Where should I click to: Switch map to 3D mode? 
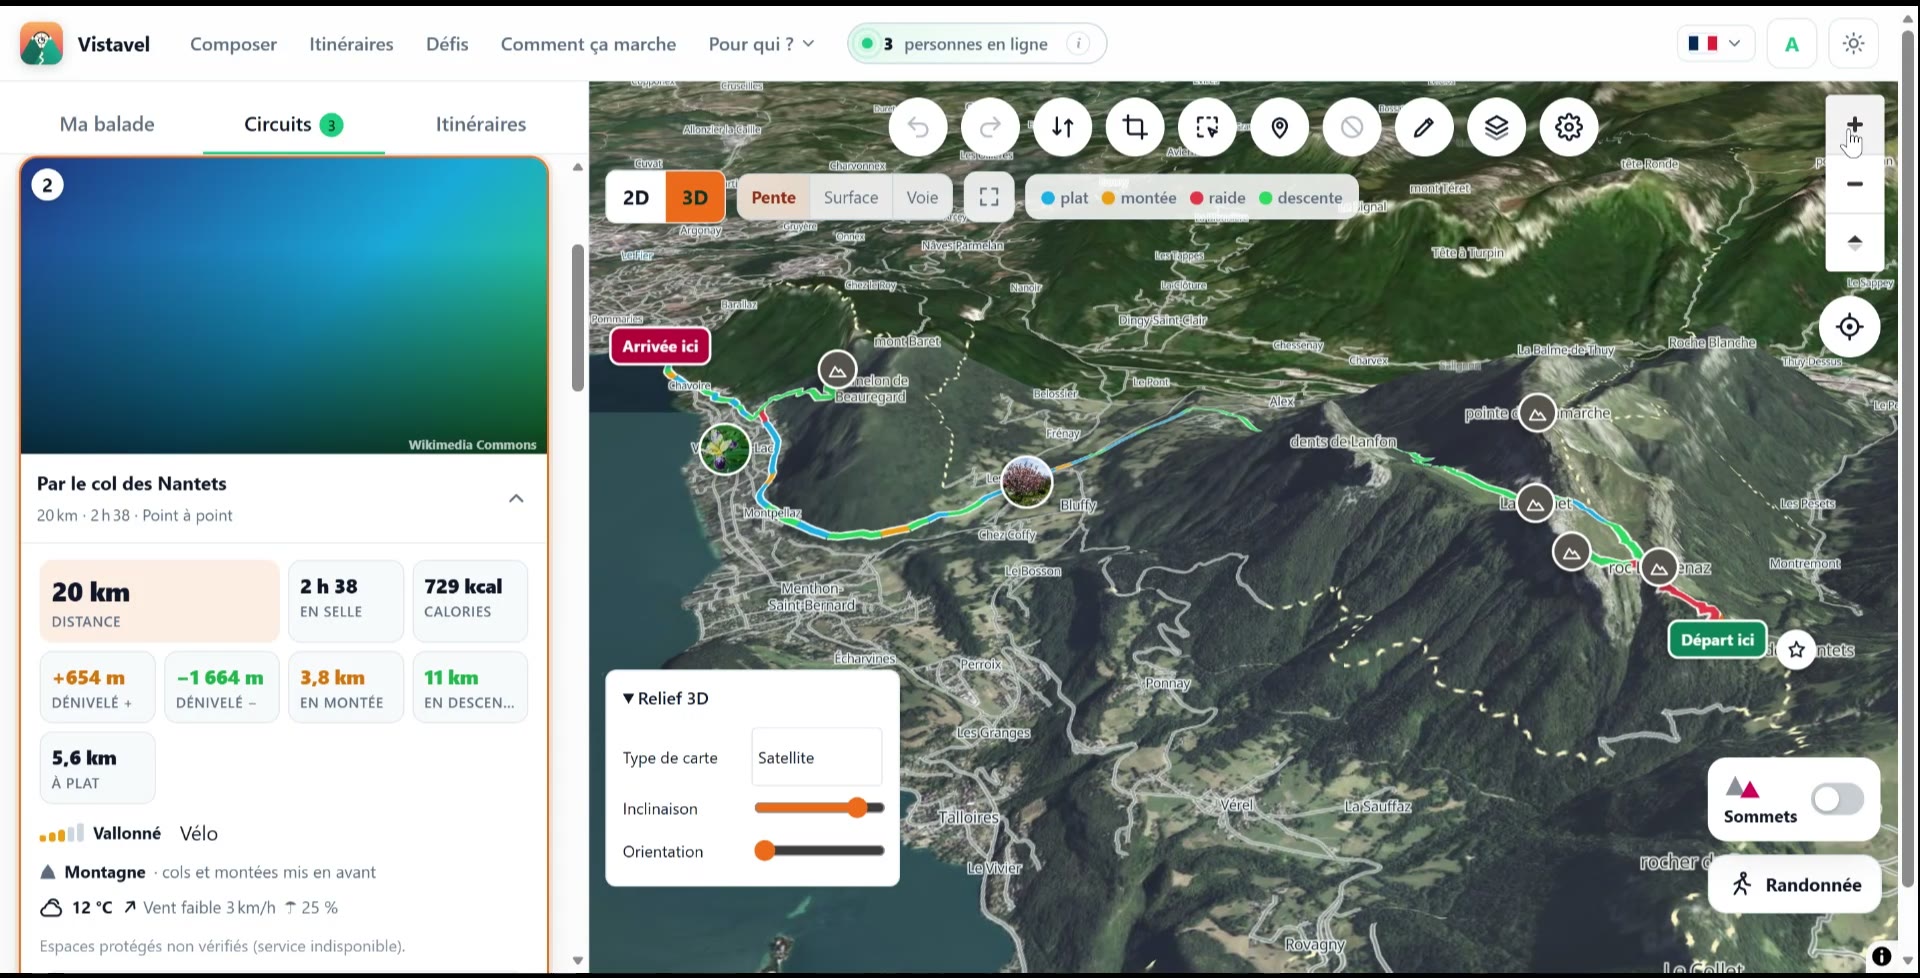(695, 197)
